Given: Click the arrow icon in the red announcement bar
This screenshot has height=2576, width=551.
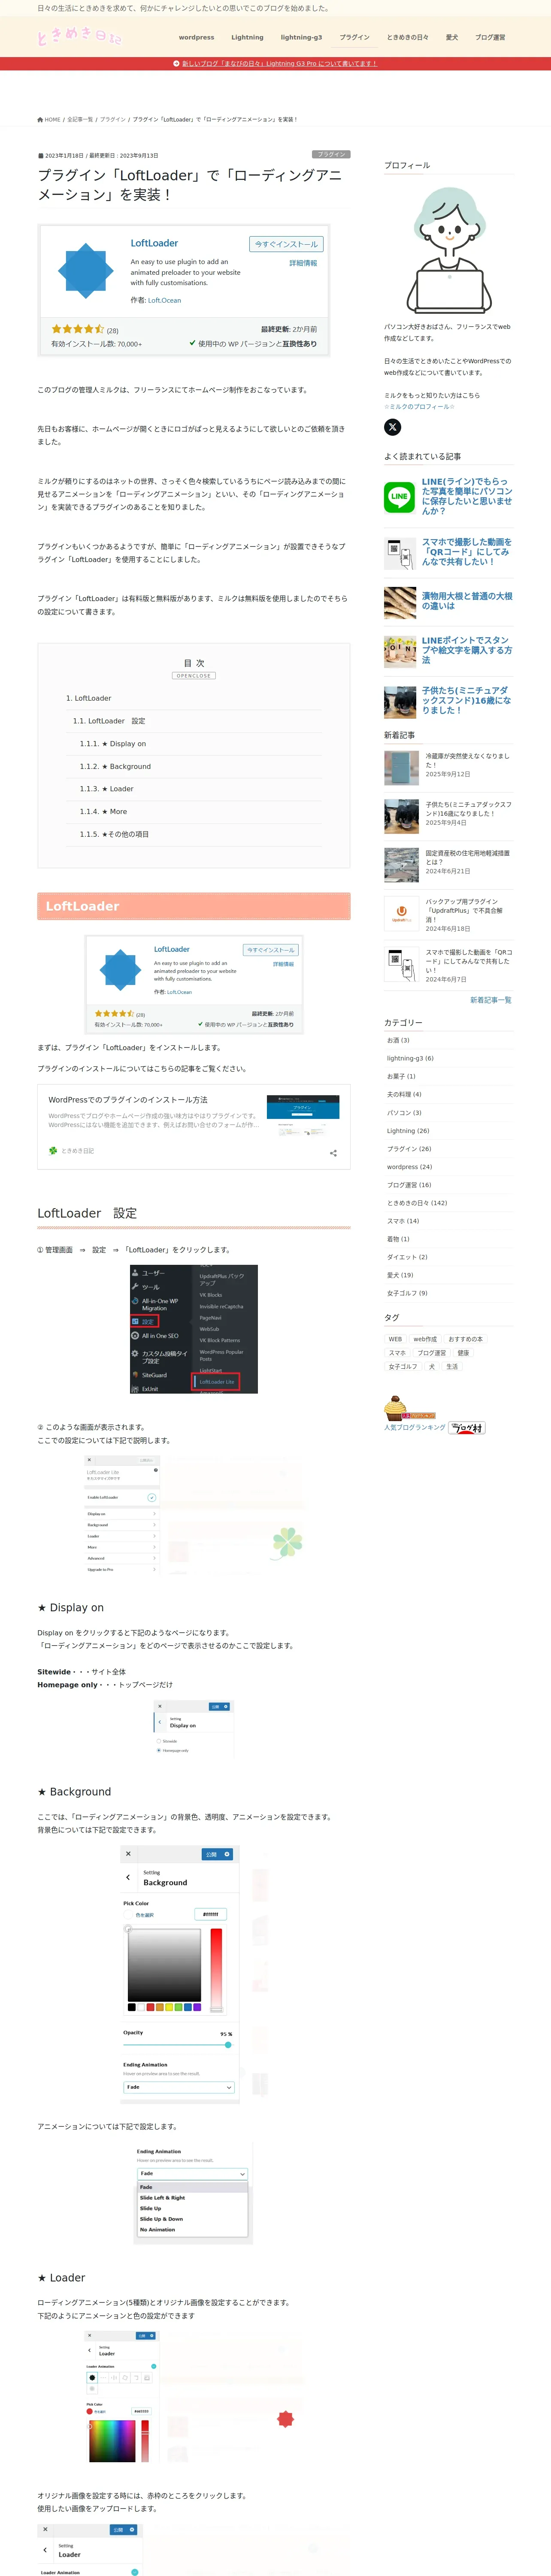Looking at the screenshot, I should (x=177, y=63).
